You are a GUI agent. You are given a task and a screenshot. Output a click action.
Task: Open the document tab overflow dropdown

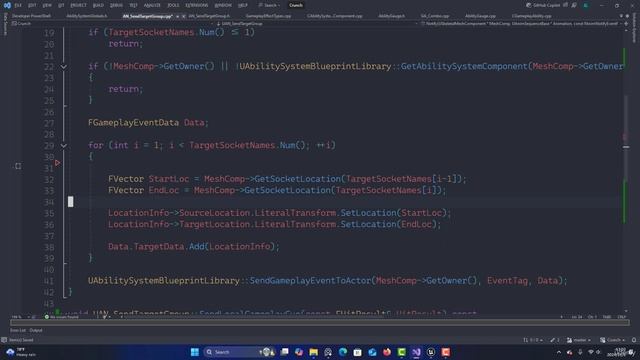pos(621,16)
